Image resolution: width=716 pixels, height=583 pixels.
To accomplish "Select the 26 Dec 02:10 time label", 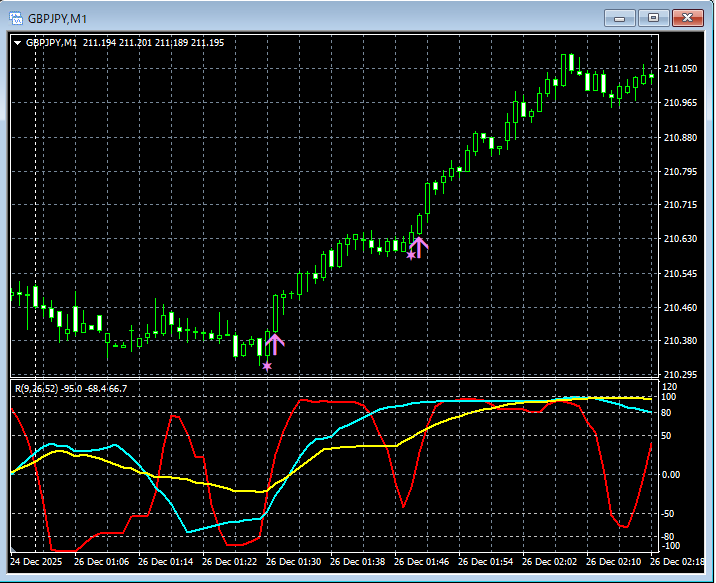I will [x=614, y=562].
